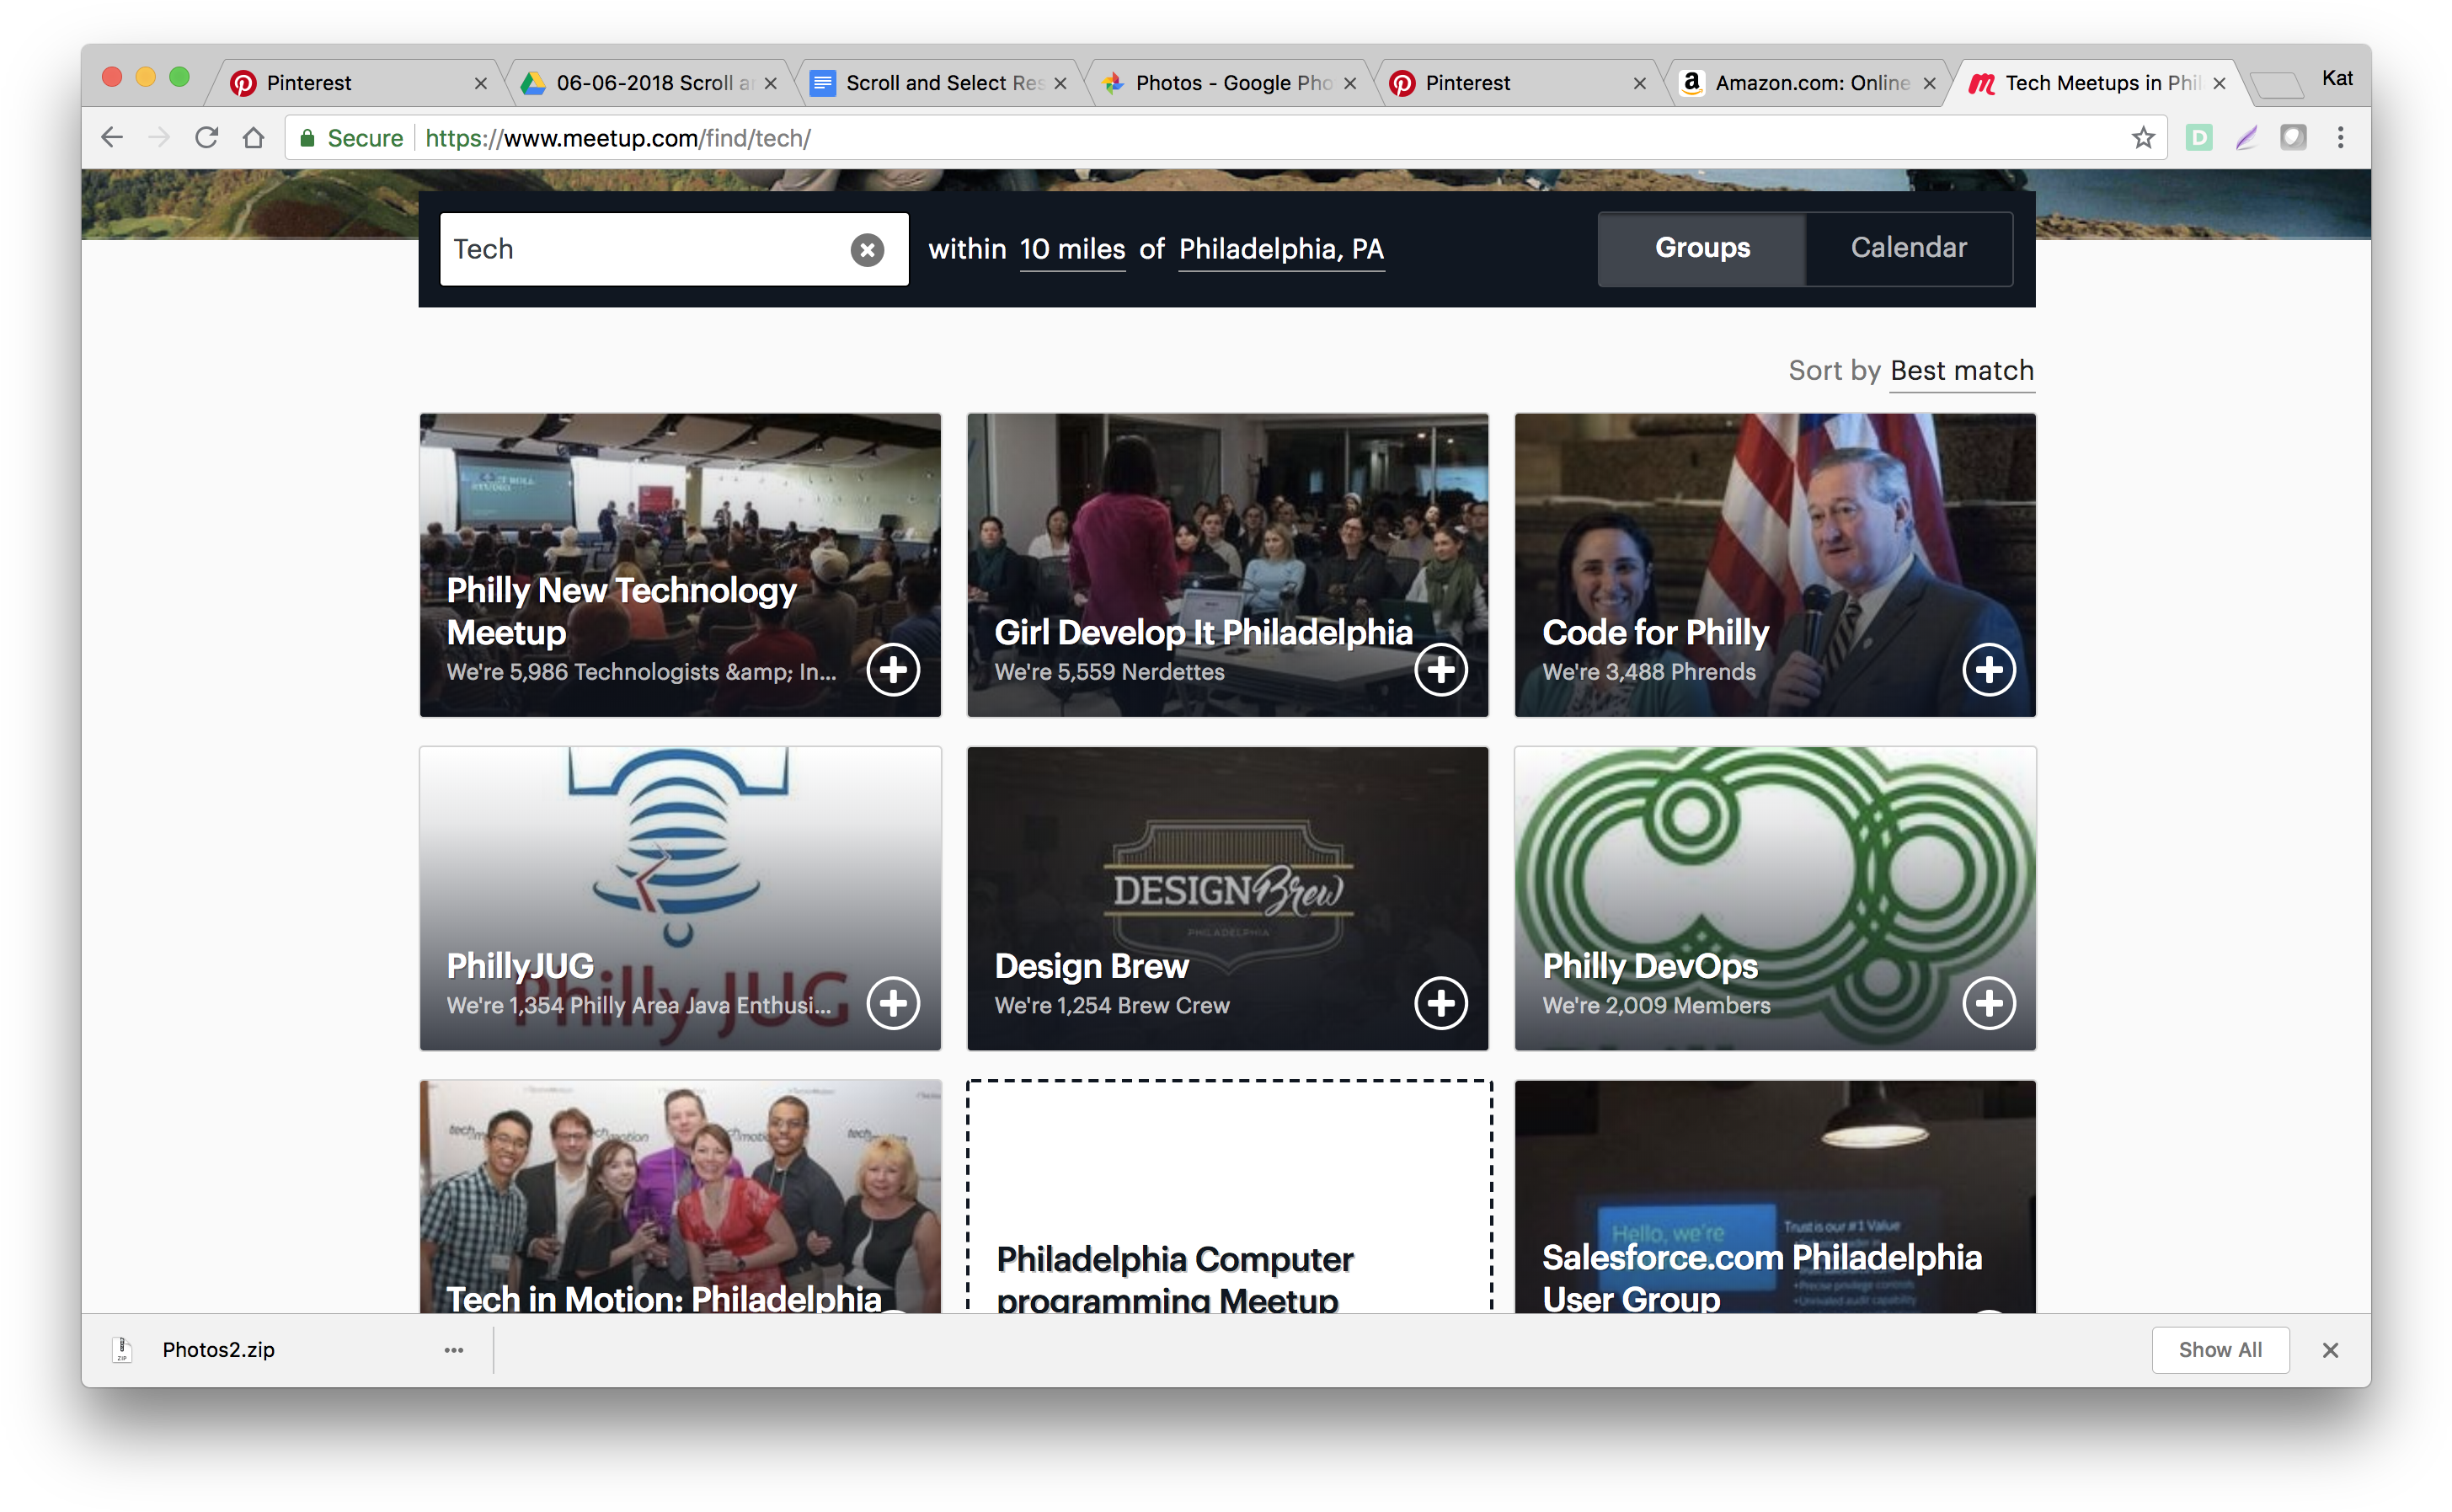
Task: Click the plus icon on Code for Philly
Action: (1989, 670)
